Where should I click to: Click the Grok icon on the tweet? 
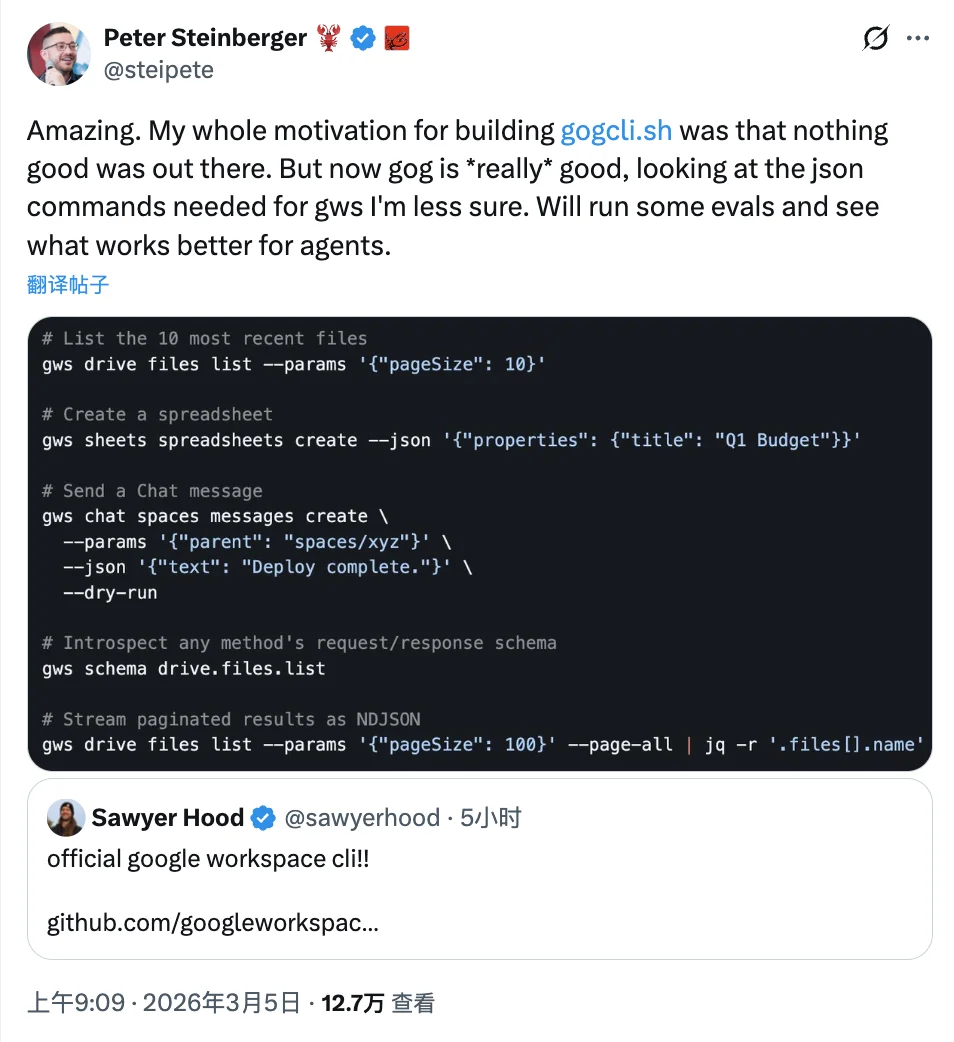pos(875,37)
